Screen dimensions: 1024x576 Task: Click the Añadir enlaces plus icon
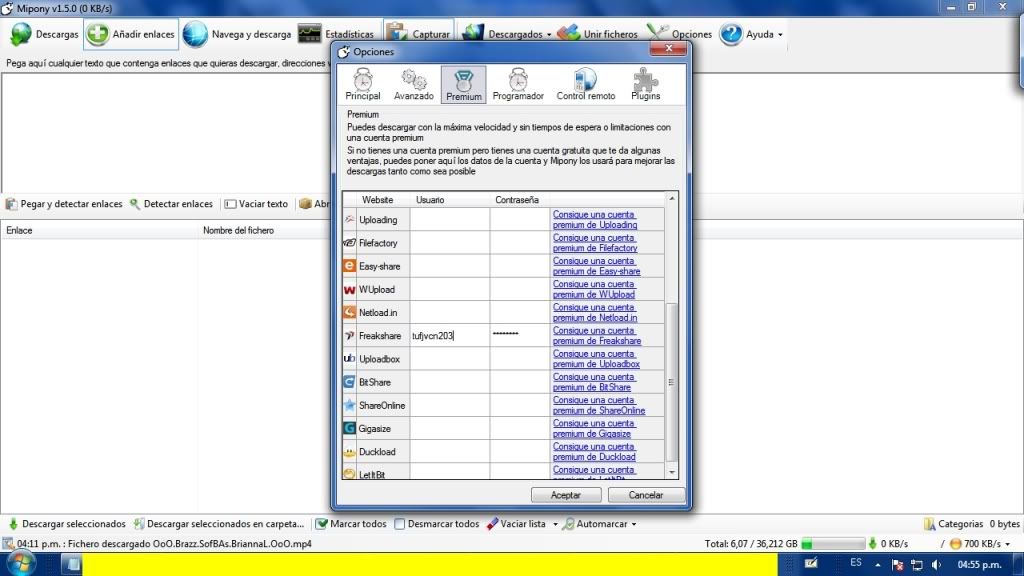98,34
